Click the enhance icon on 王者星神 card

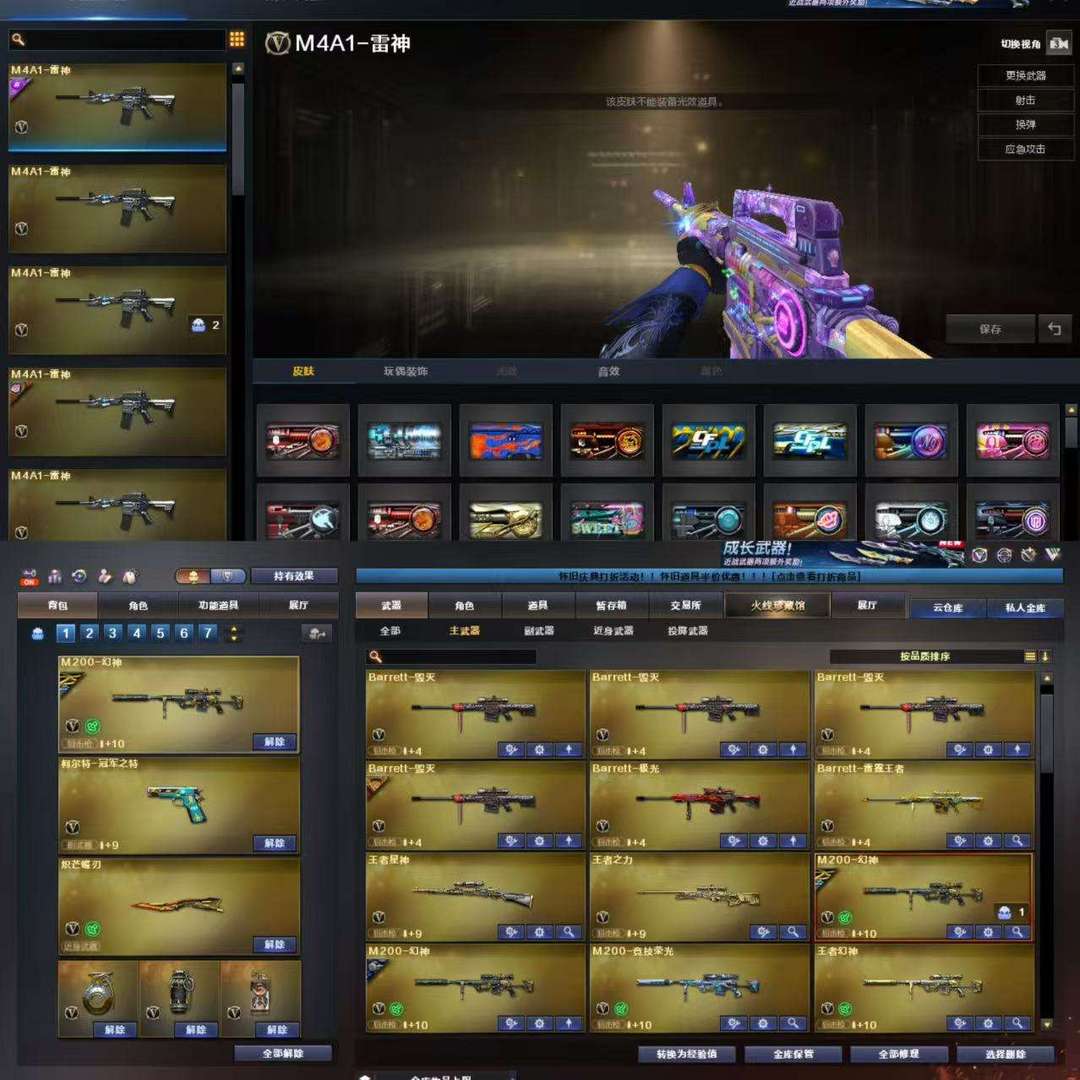(511, 933)
